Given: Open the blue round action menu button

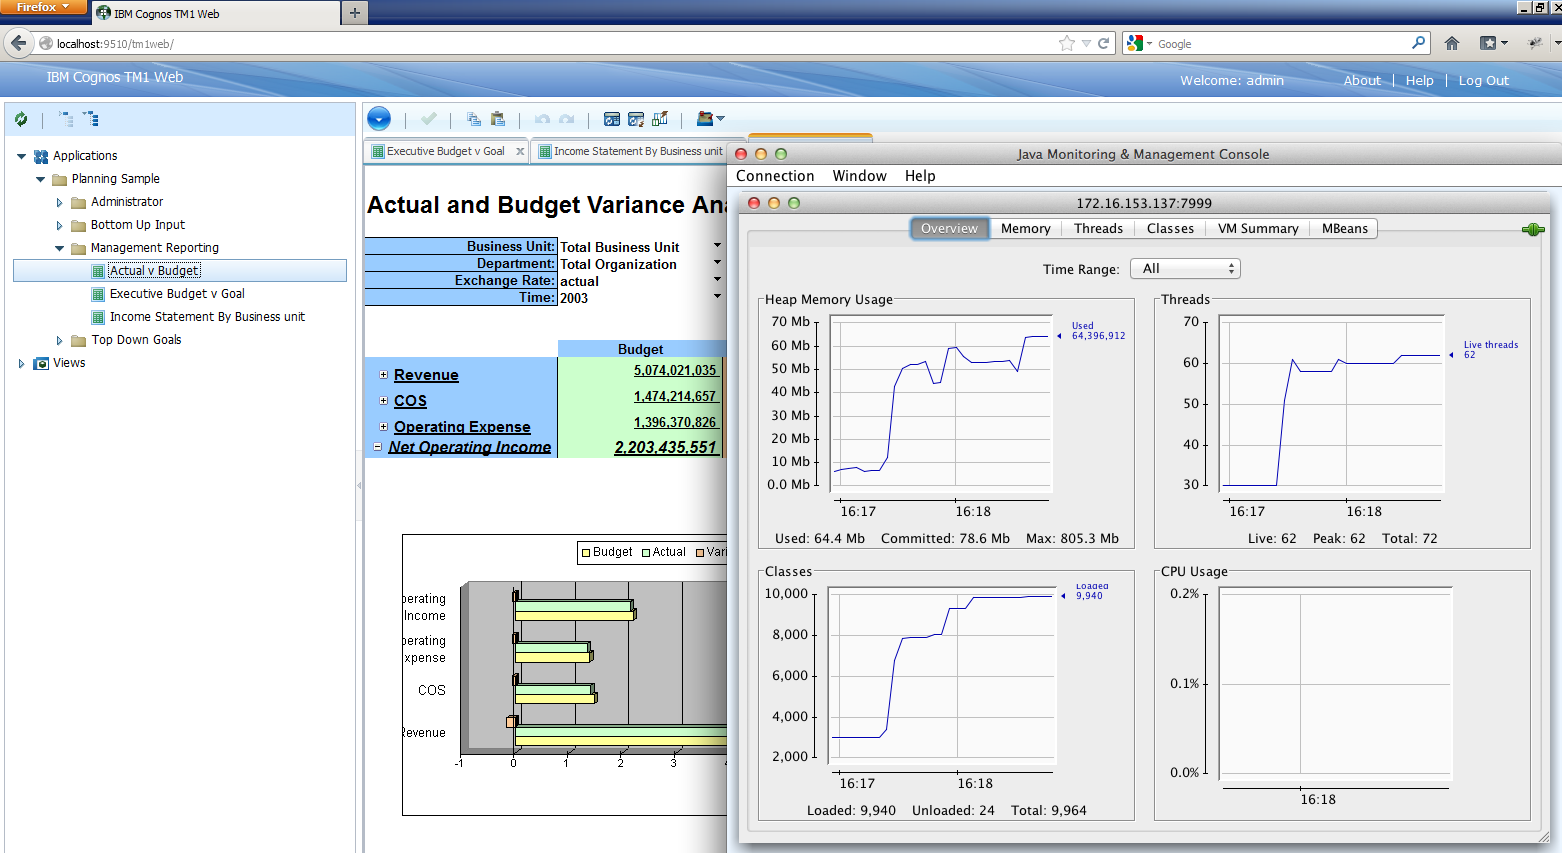Looking at the screenshot, I should [379, 119].
